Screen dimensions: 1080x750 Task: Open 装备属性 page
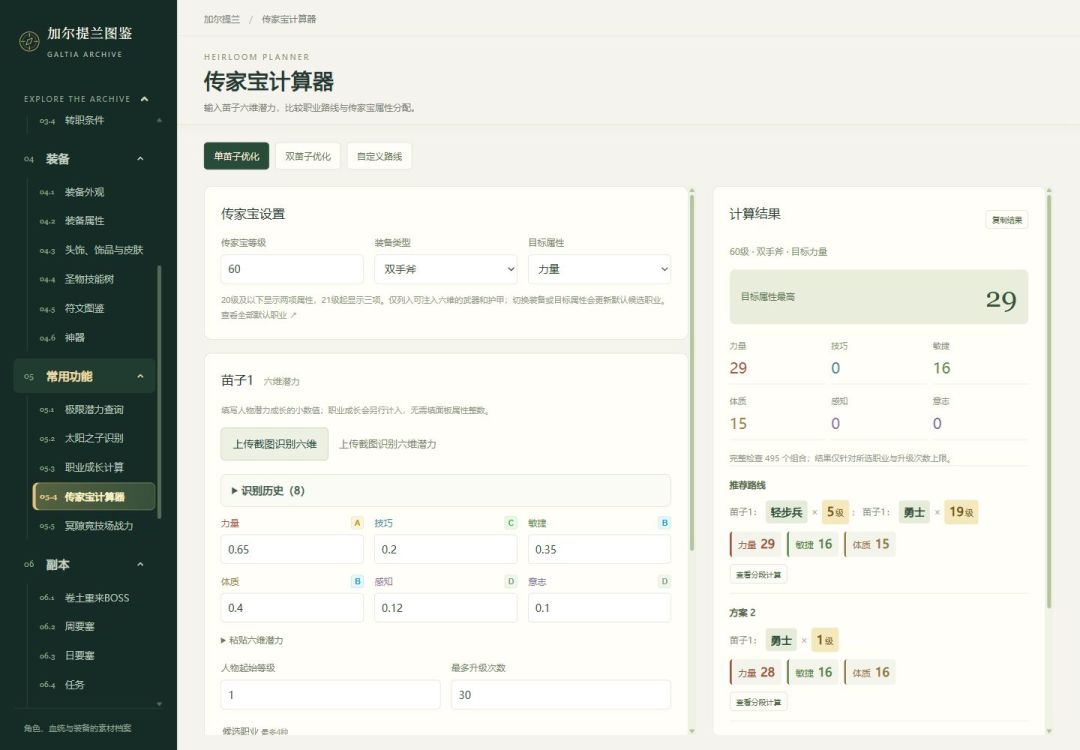click(84, 221)
